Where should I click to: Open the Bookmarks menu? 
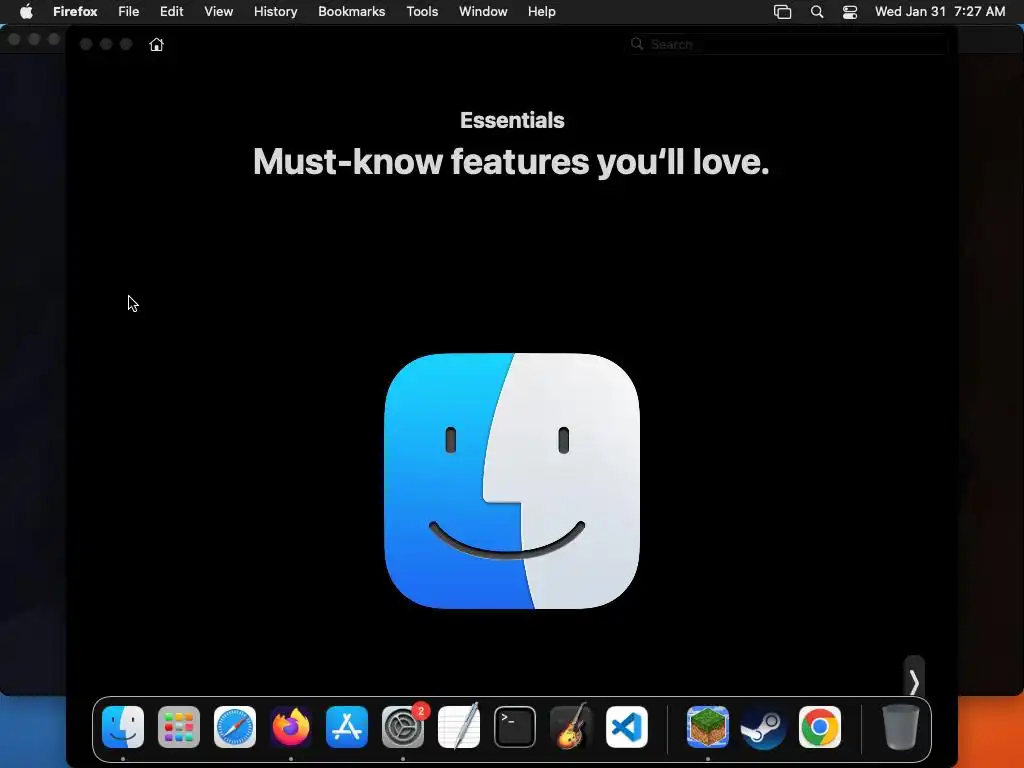pos(351,11)
